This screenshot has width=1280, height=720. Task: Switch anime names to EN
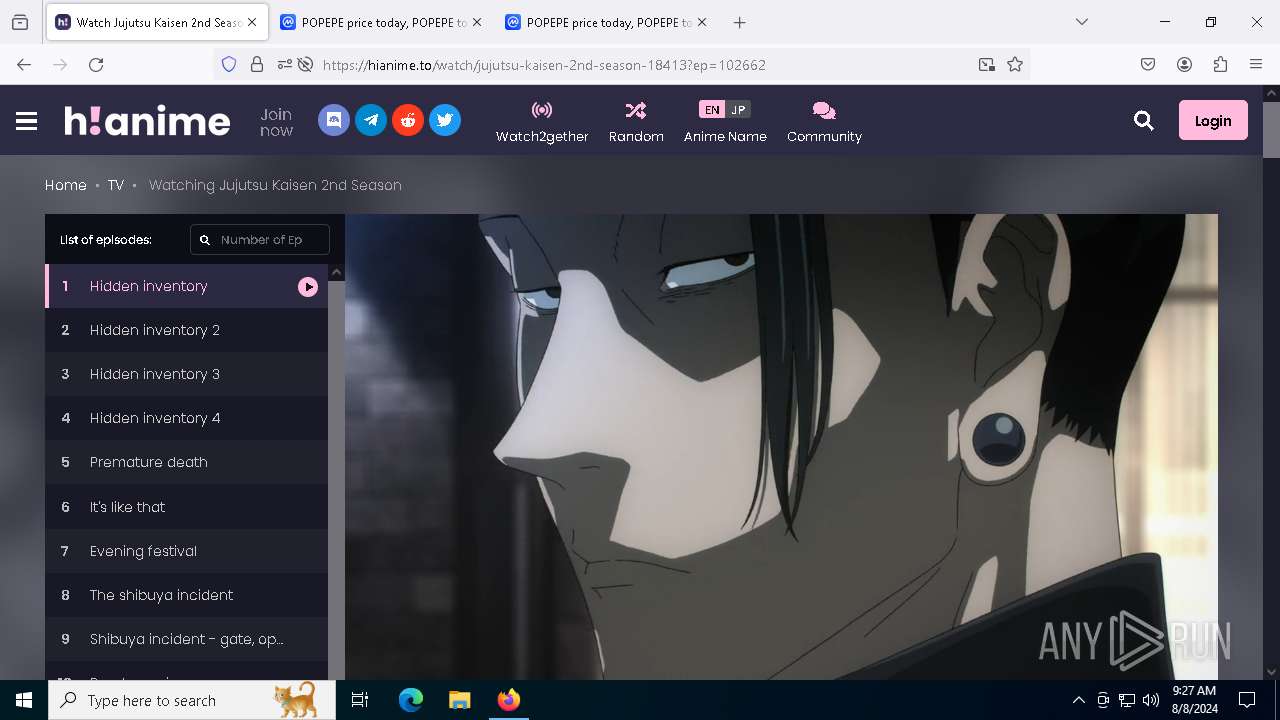pos(712,110)
